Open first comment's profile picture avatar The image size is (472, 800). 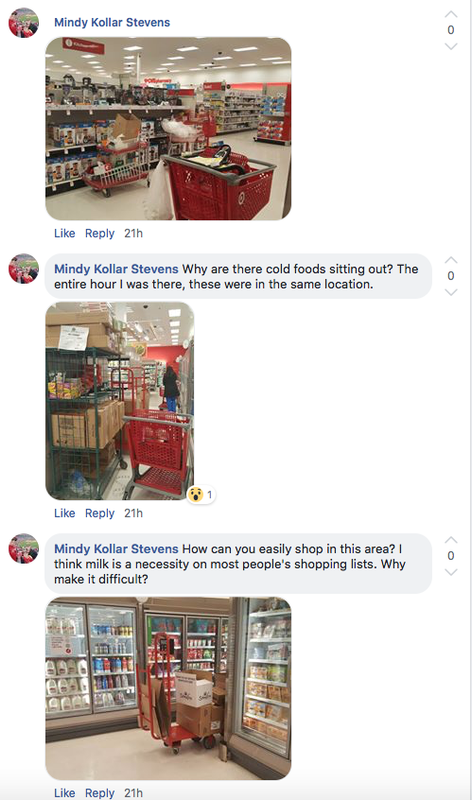(23, 23)
